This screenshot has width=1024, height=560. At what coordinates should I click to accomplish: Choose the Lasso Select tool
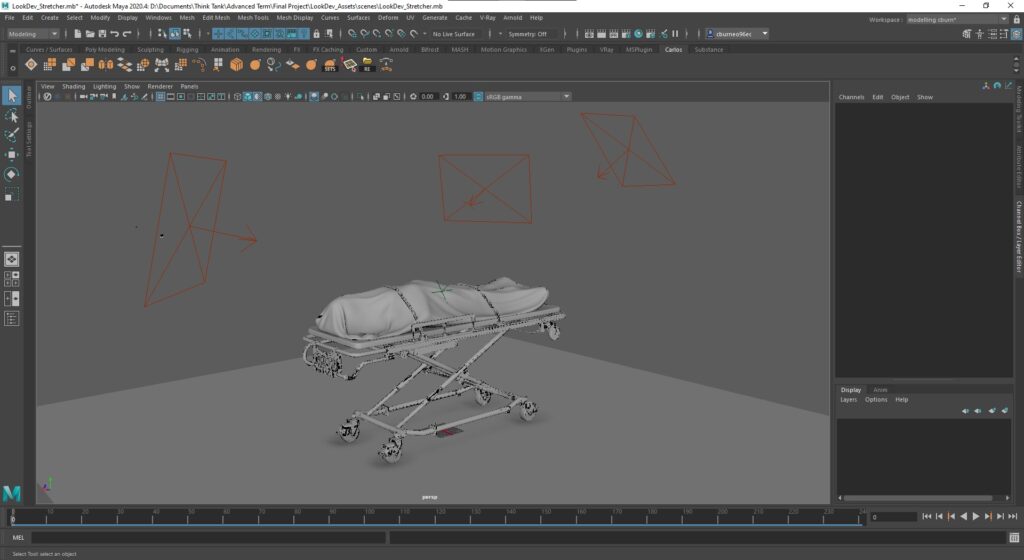pyautogui.click(x=11, y=116)
